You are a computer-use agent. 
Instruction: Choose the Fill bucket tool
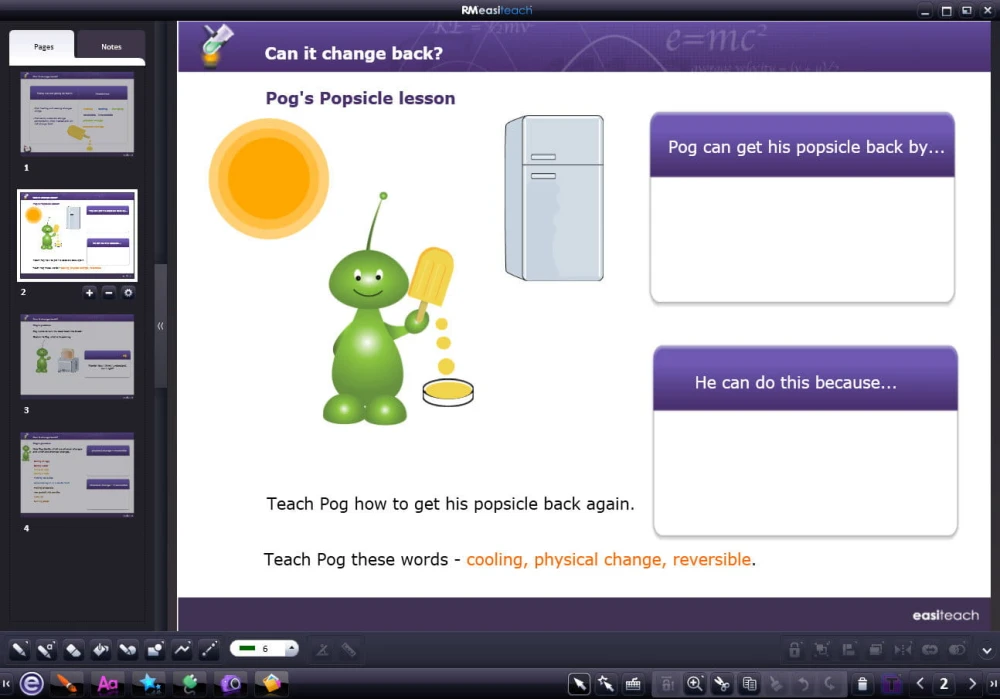[101, 650]
